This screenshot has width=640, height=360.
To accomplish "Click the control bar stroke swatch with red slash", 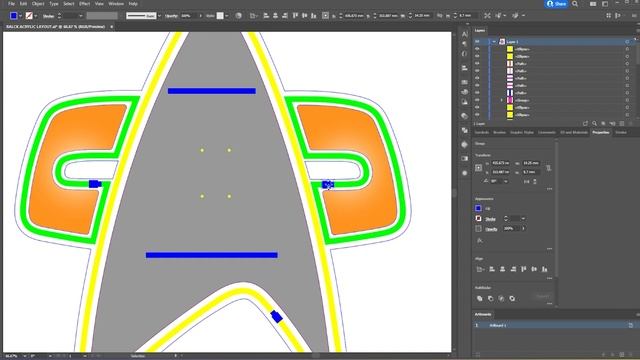I will [29, 16].
